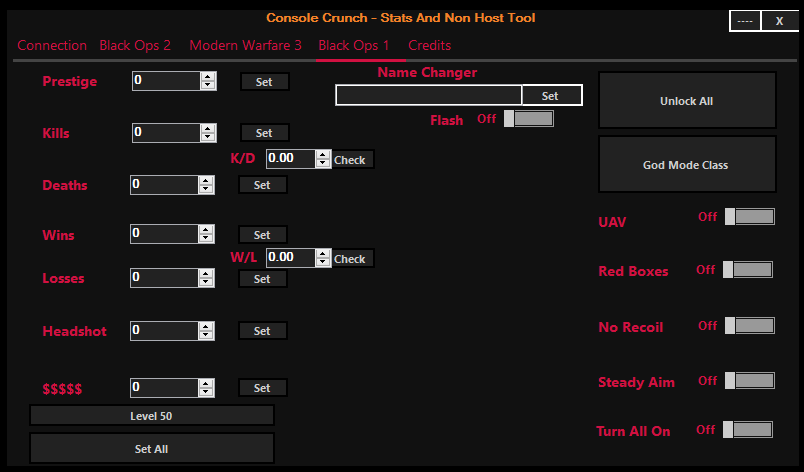Decrease the Prestige value with down arrow
This screenshot has width=804, height=472.
pyautogui.click(x=208, y=85)
